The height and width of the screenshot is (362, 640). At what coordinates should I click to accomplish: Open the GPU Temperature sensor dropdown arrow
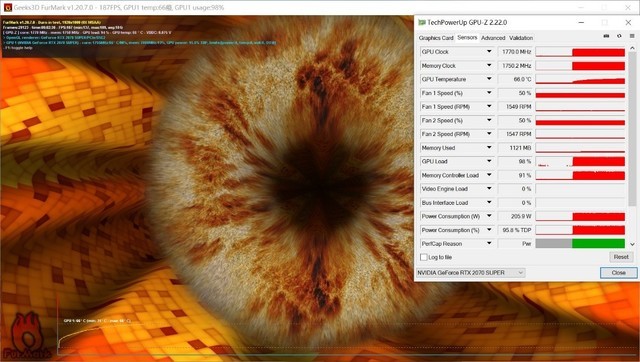click(x=489, y=79)
